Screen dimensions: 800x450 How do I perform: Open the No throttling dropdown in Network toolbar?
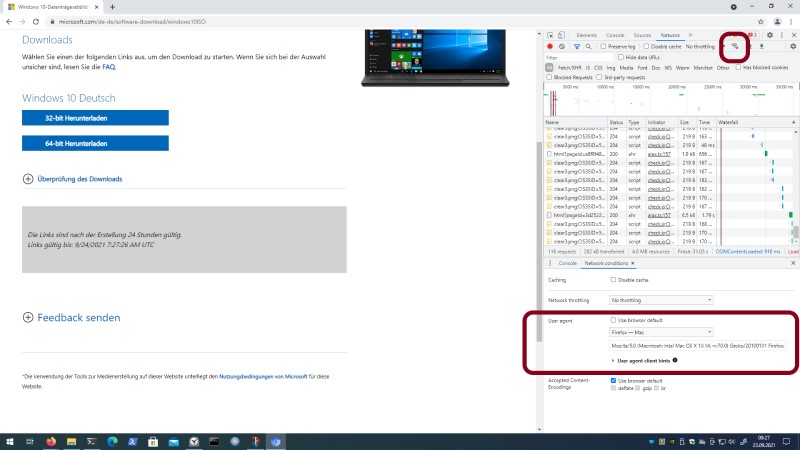pyautogui.click(x=704, y=46)
